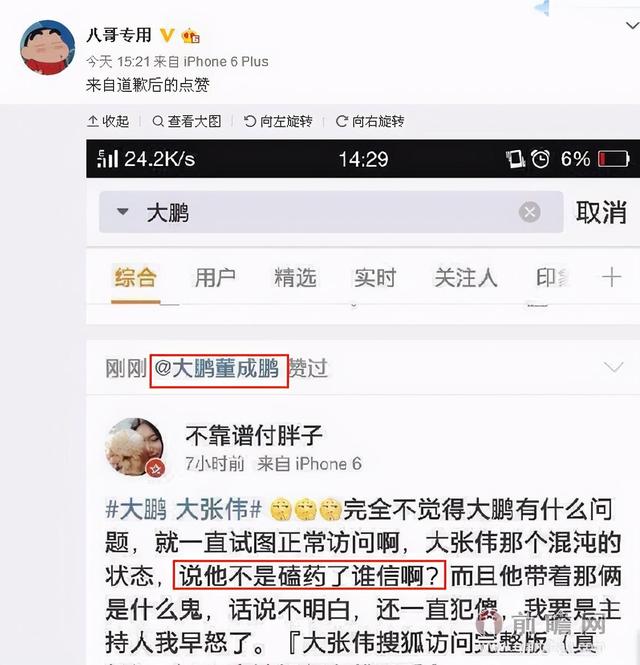This screenshot has width=640, height=665.
Task: Click the crown membership icon
Action: (x=190, y=36)
